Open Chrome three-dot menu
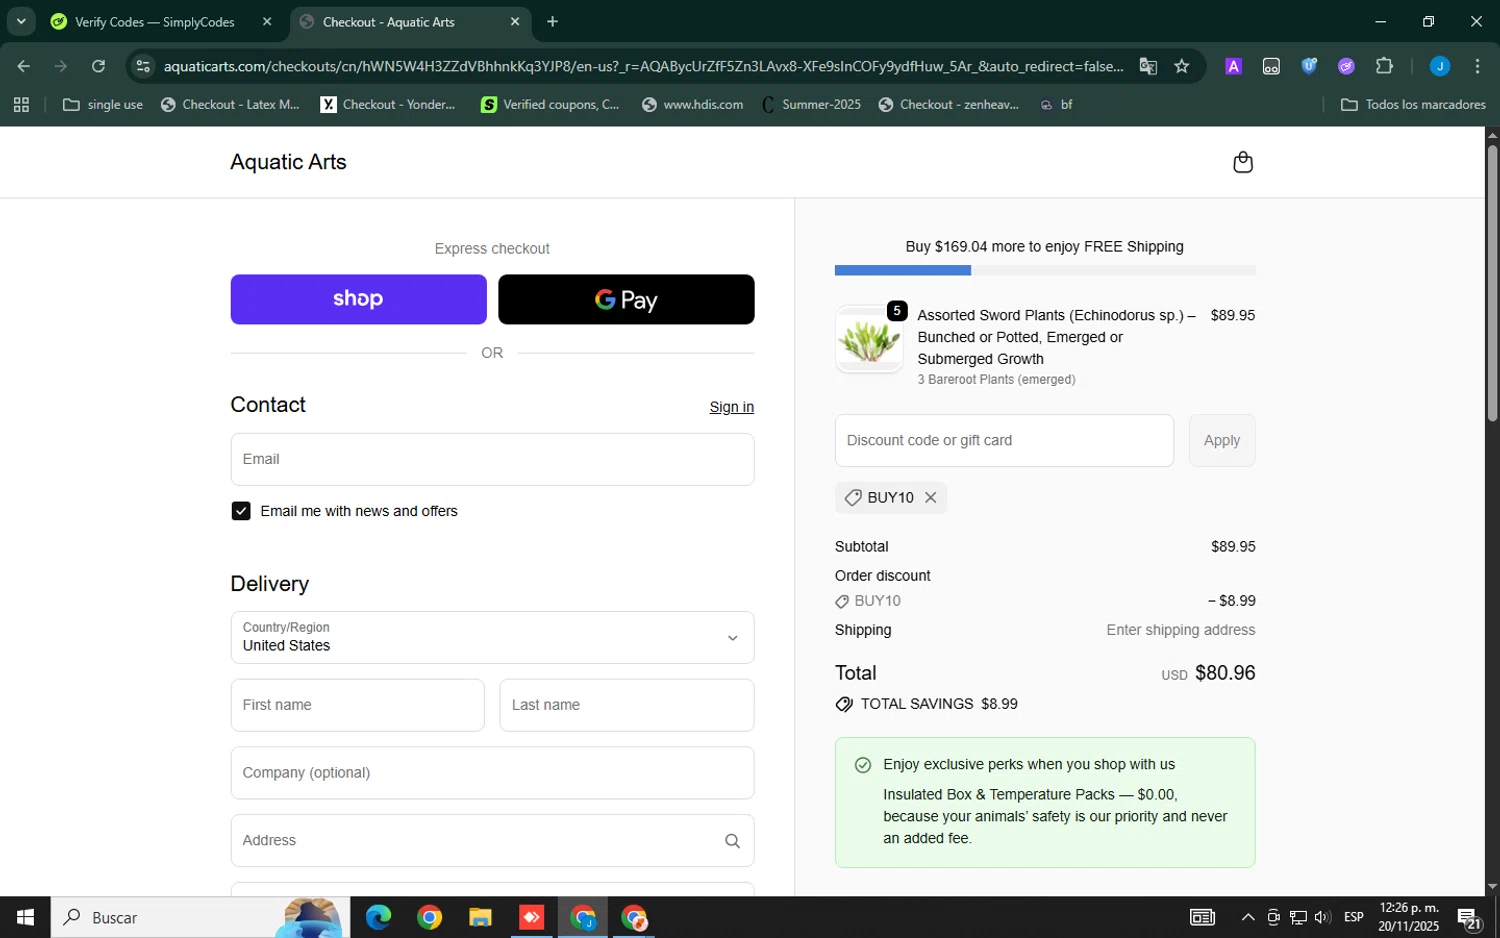Viewport: 1500px width, 938px height. [1477, 66]
